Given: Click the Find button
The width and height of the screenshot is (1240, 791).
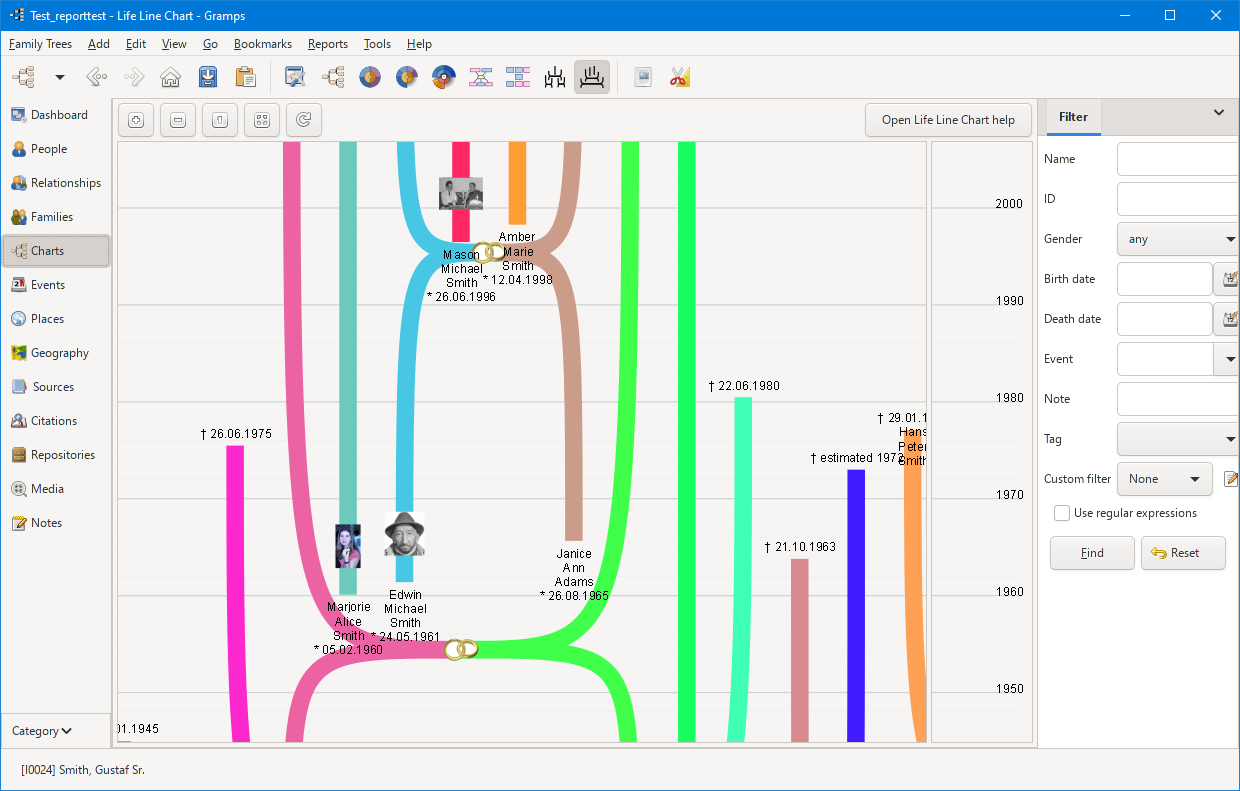Looking at the screenshot, I should [x=1092, y=553].
